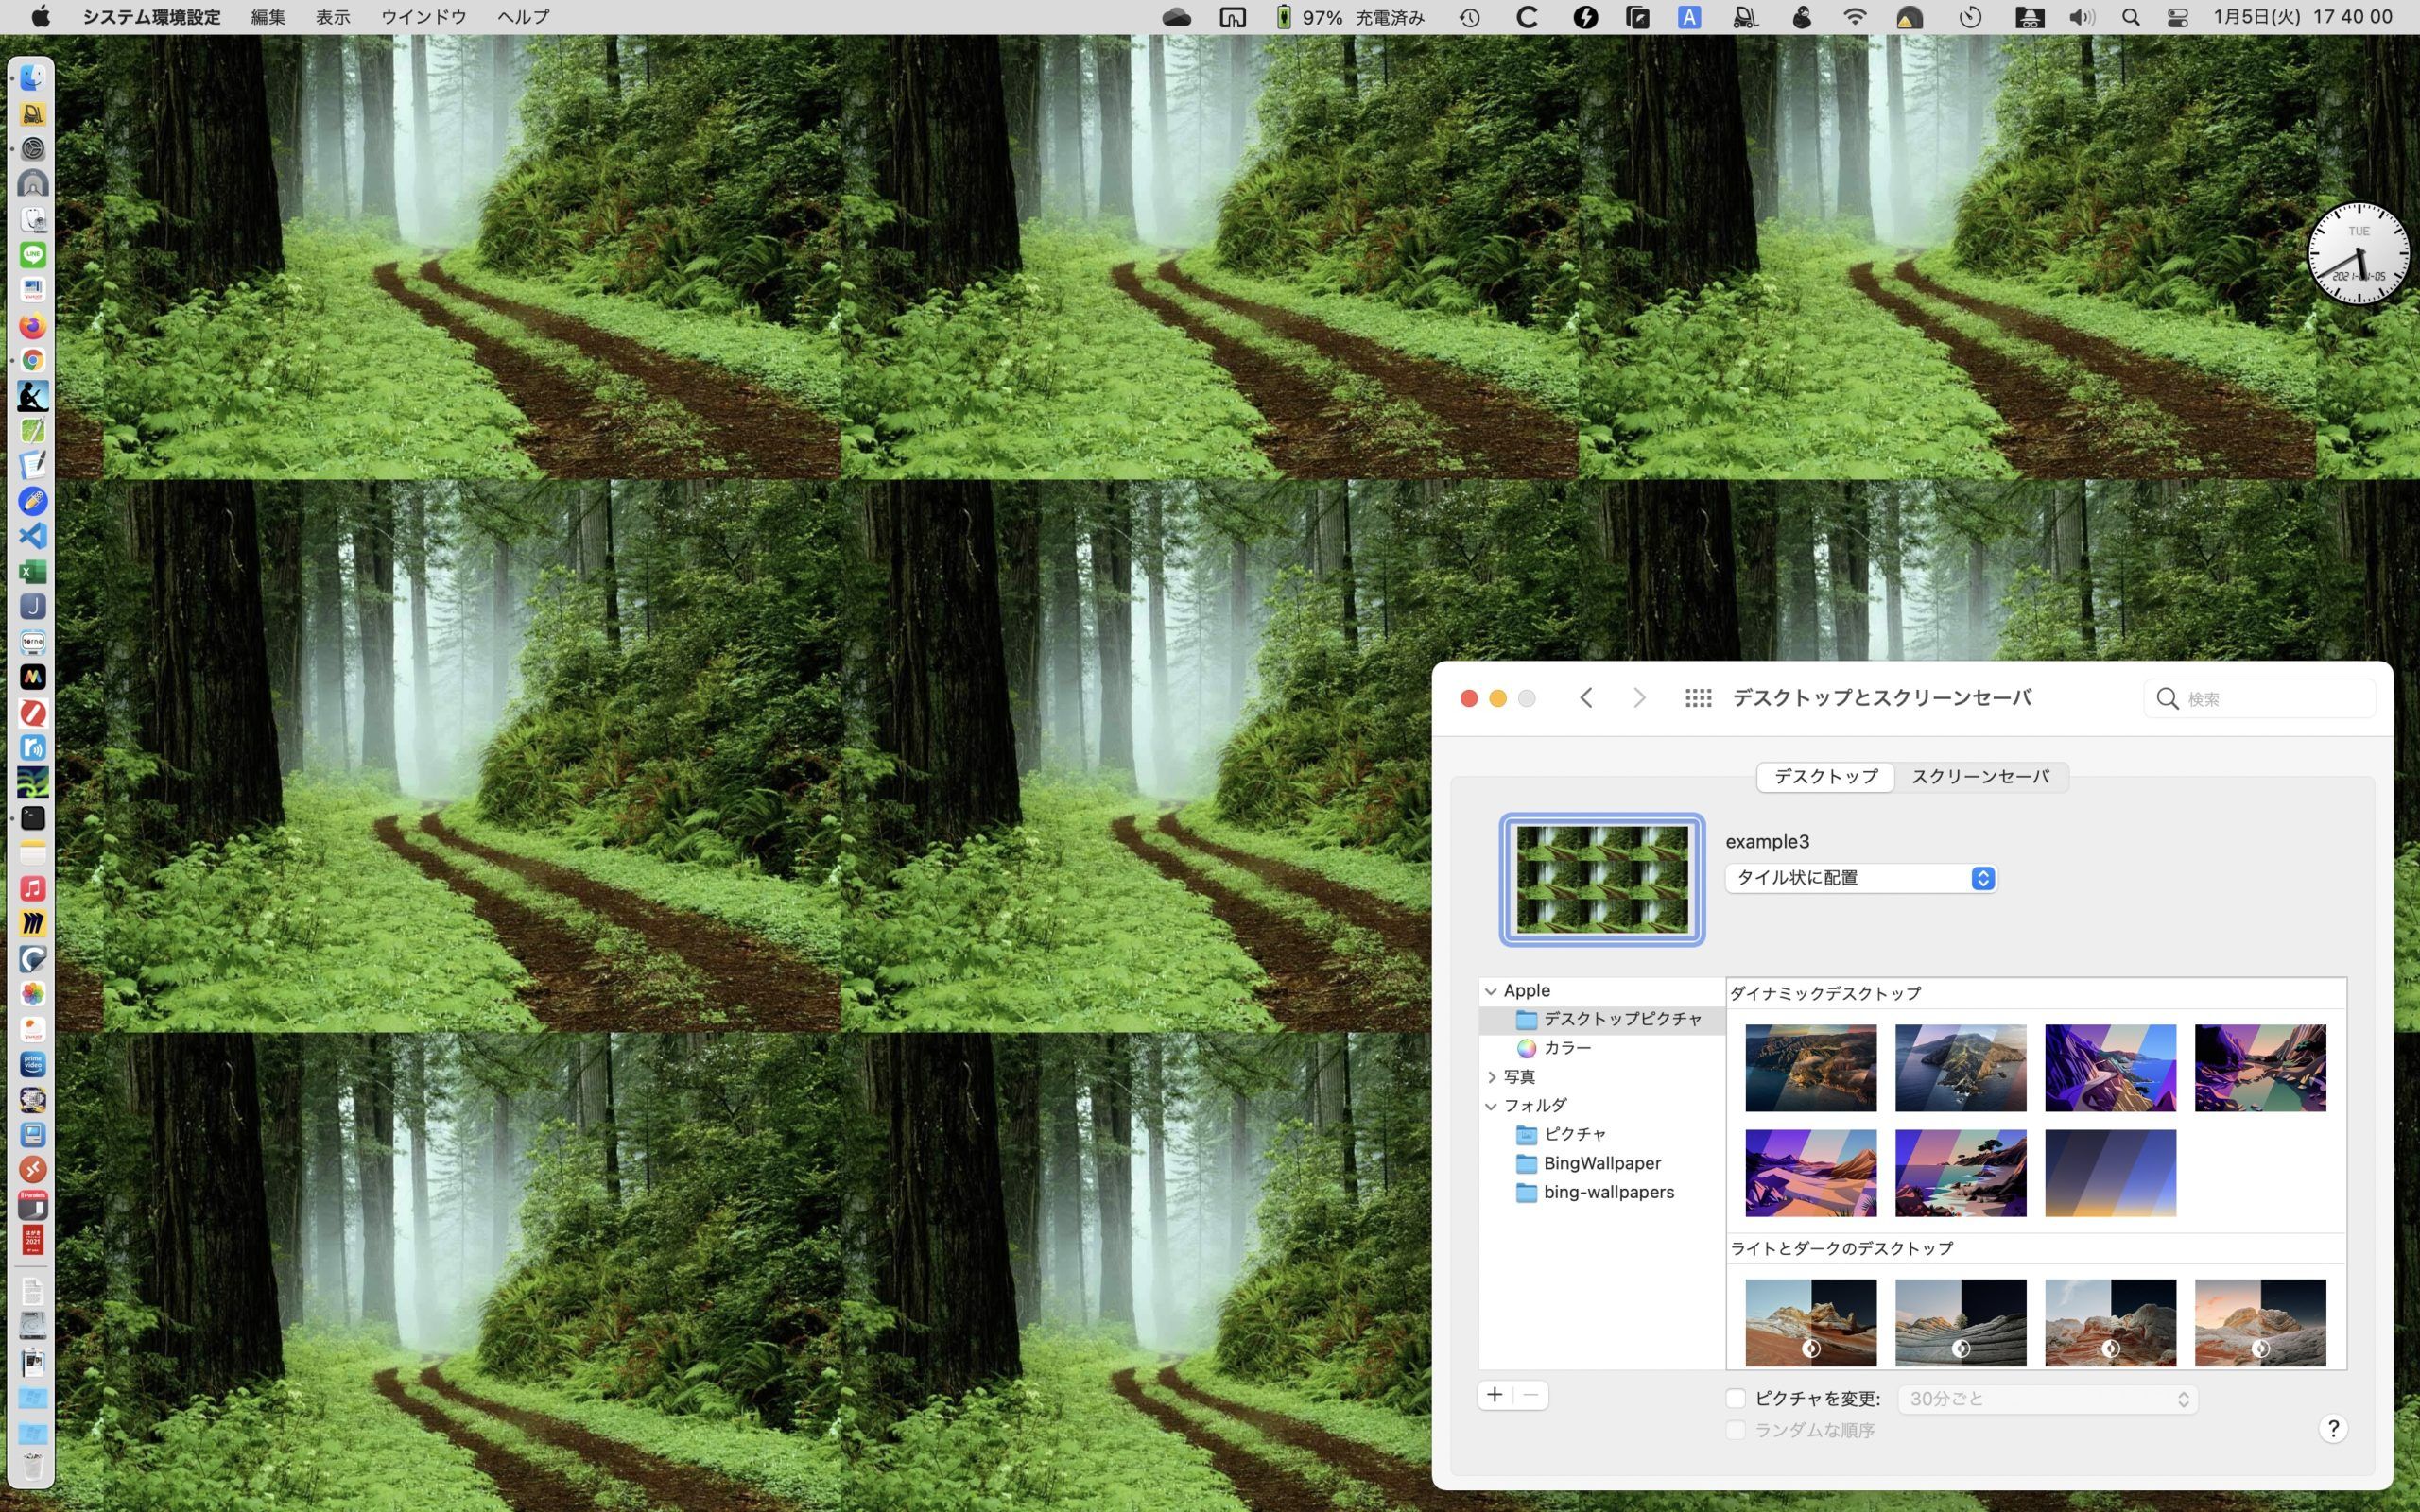
Task: Select the ライトとダークのデスクトップ wallpaper
Action: pos(1810,1320)
